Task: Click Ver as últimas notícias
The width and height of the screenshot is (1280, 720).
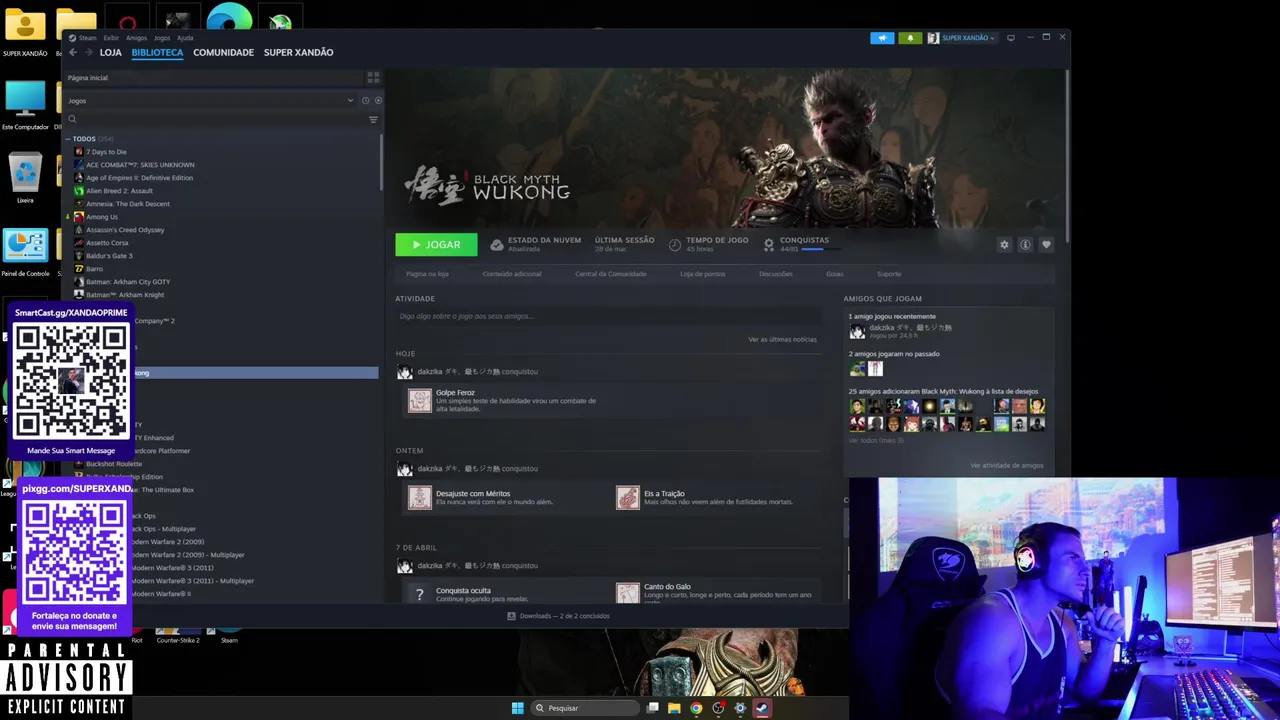Action: tap(782, 339)
